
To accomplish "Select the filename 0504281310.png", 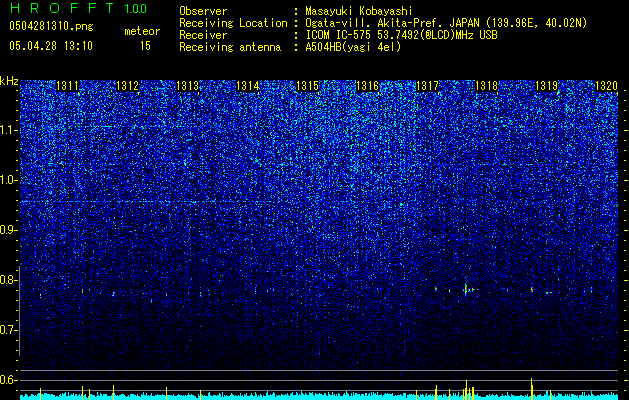I will 51,26.
